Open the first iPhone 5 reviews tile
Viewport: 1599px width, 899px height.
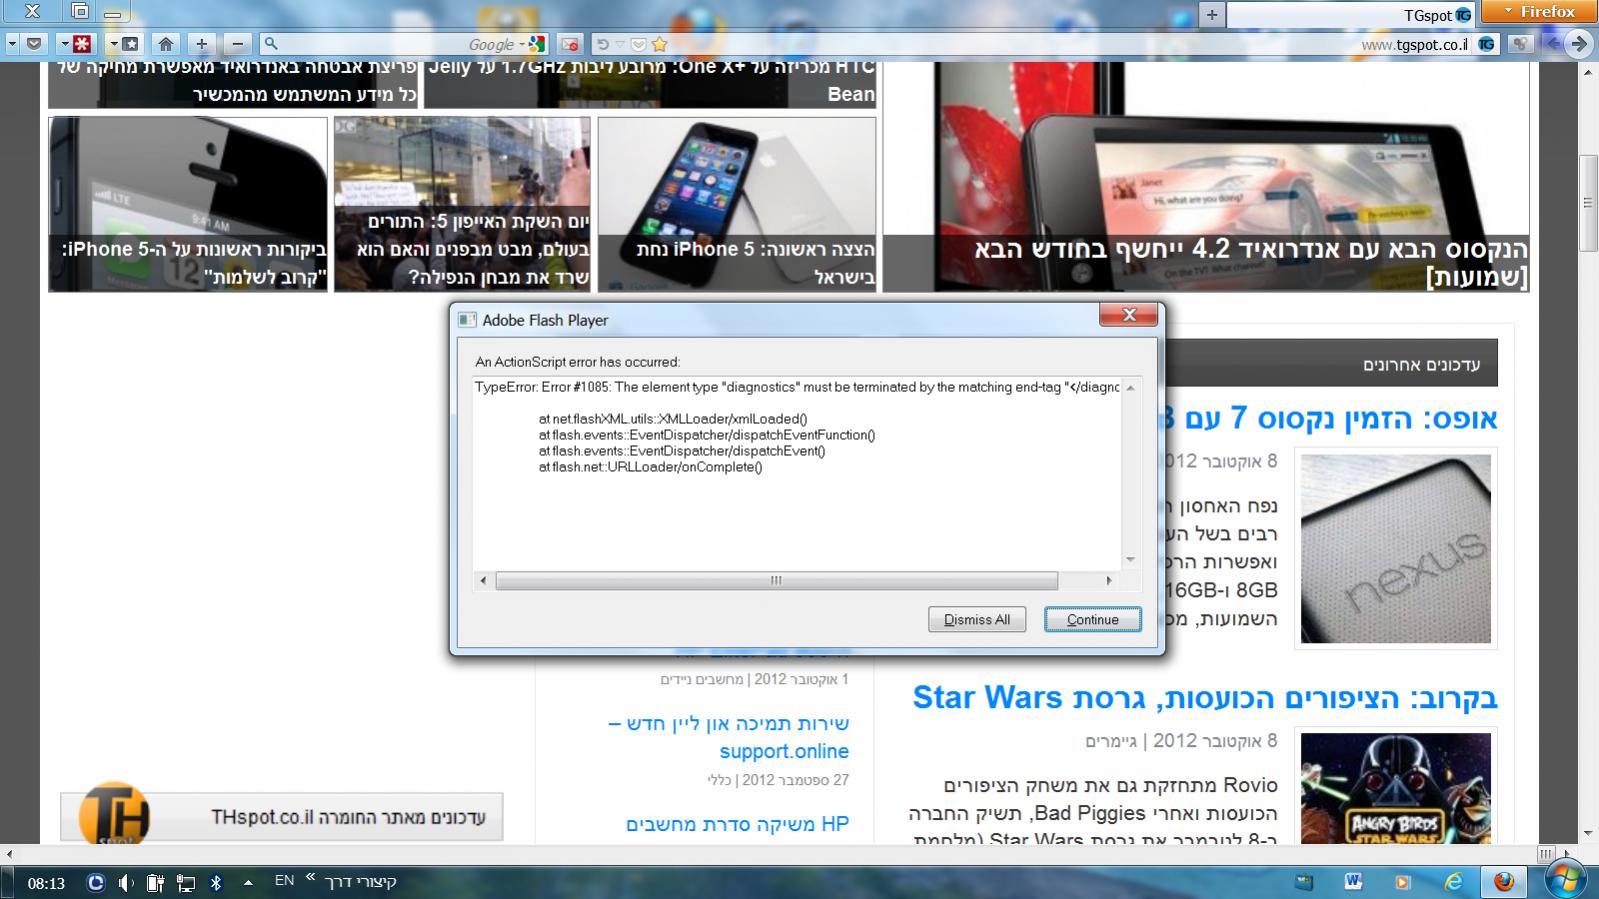click(188, 204)
